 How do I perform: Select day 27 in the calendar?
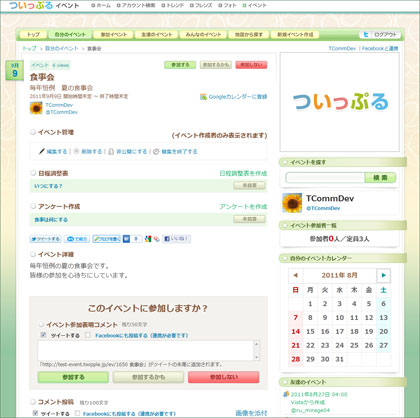click(383, 345)
